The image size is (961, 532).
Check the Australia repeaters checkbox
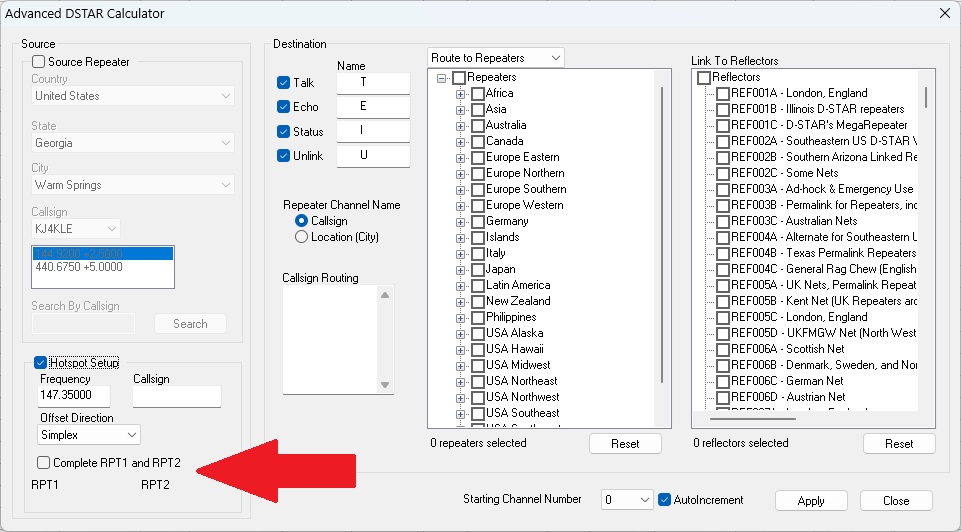click(x=478, y=126)
